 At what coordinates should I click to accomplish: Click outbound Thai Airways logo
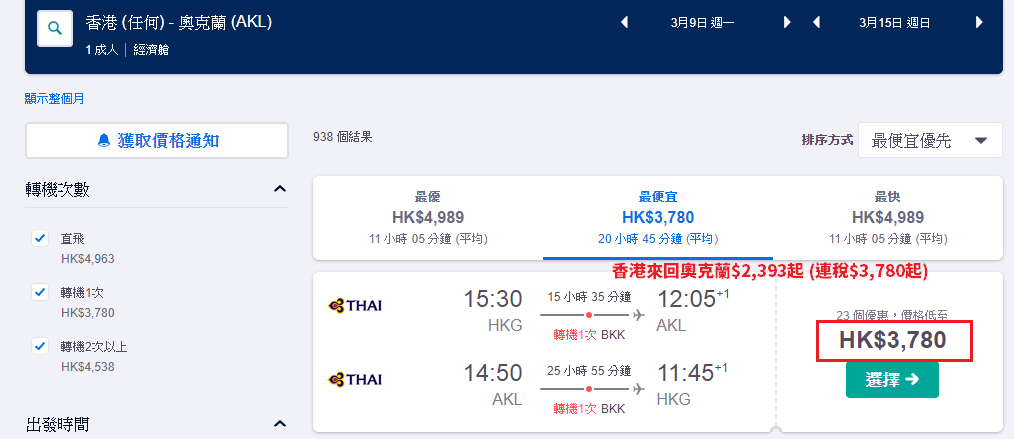tap(355, 305)
